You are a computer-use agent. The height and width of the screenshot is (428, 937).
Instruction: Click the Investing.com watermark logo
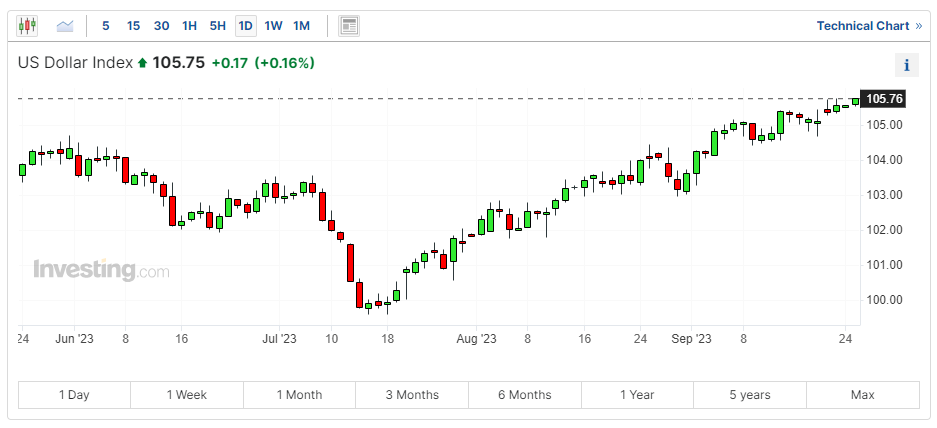click(101, 270)
